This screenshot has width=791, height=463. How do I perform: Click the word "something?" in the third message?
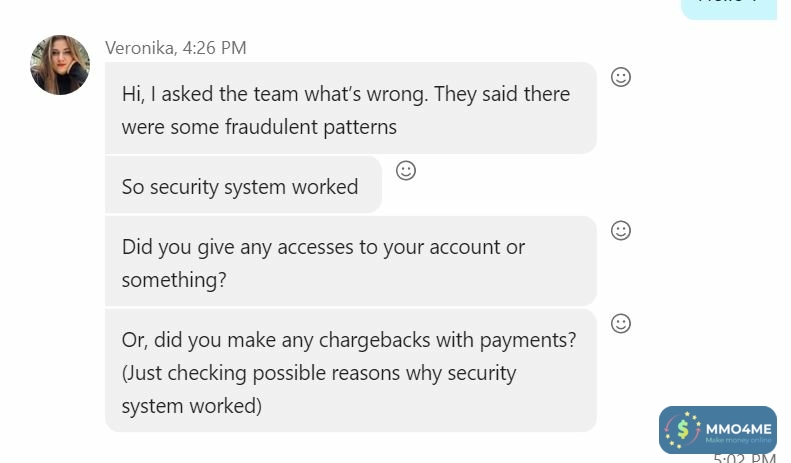pos(173,280)
